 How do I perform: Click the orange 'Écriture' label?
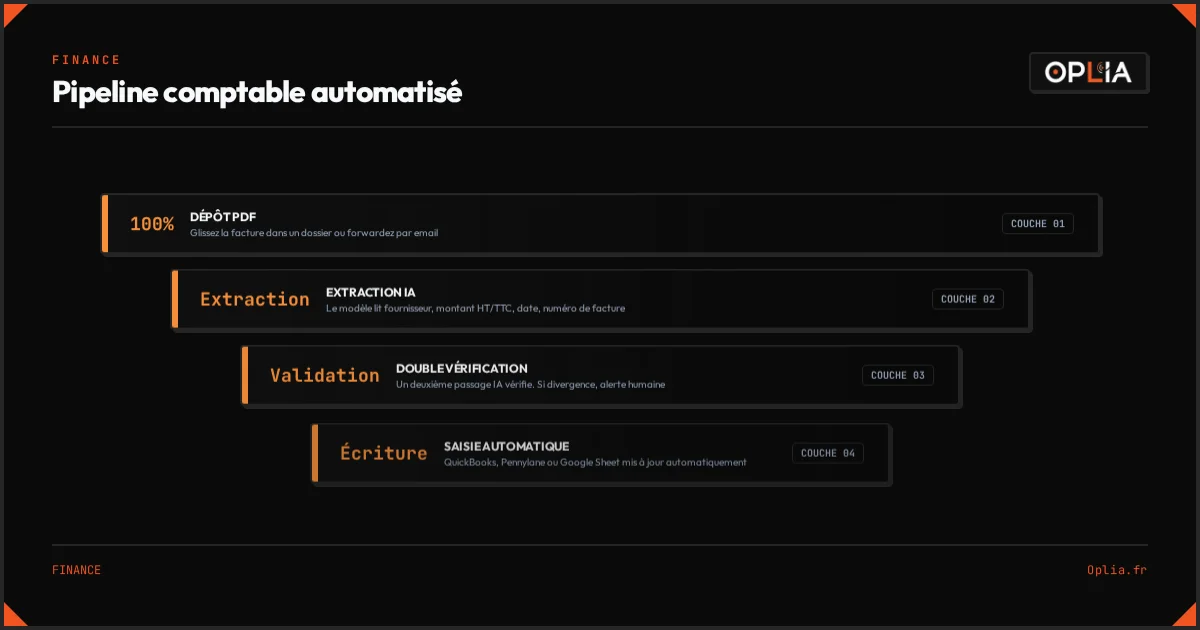[383, 453]
